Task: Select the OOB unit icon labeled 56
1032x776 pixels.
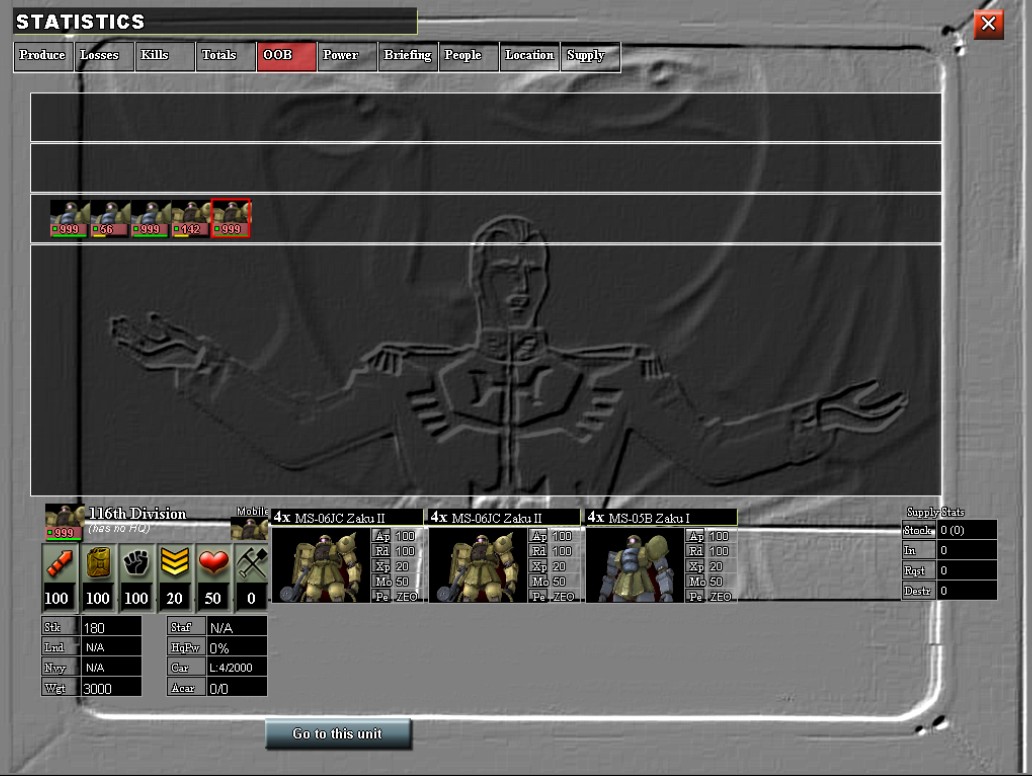Action: (x=110, y=219)
